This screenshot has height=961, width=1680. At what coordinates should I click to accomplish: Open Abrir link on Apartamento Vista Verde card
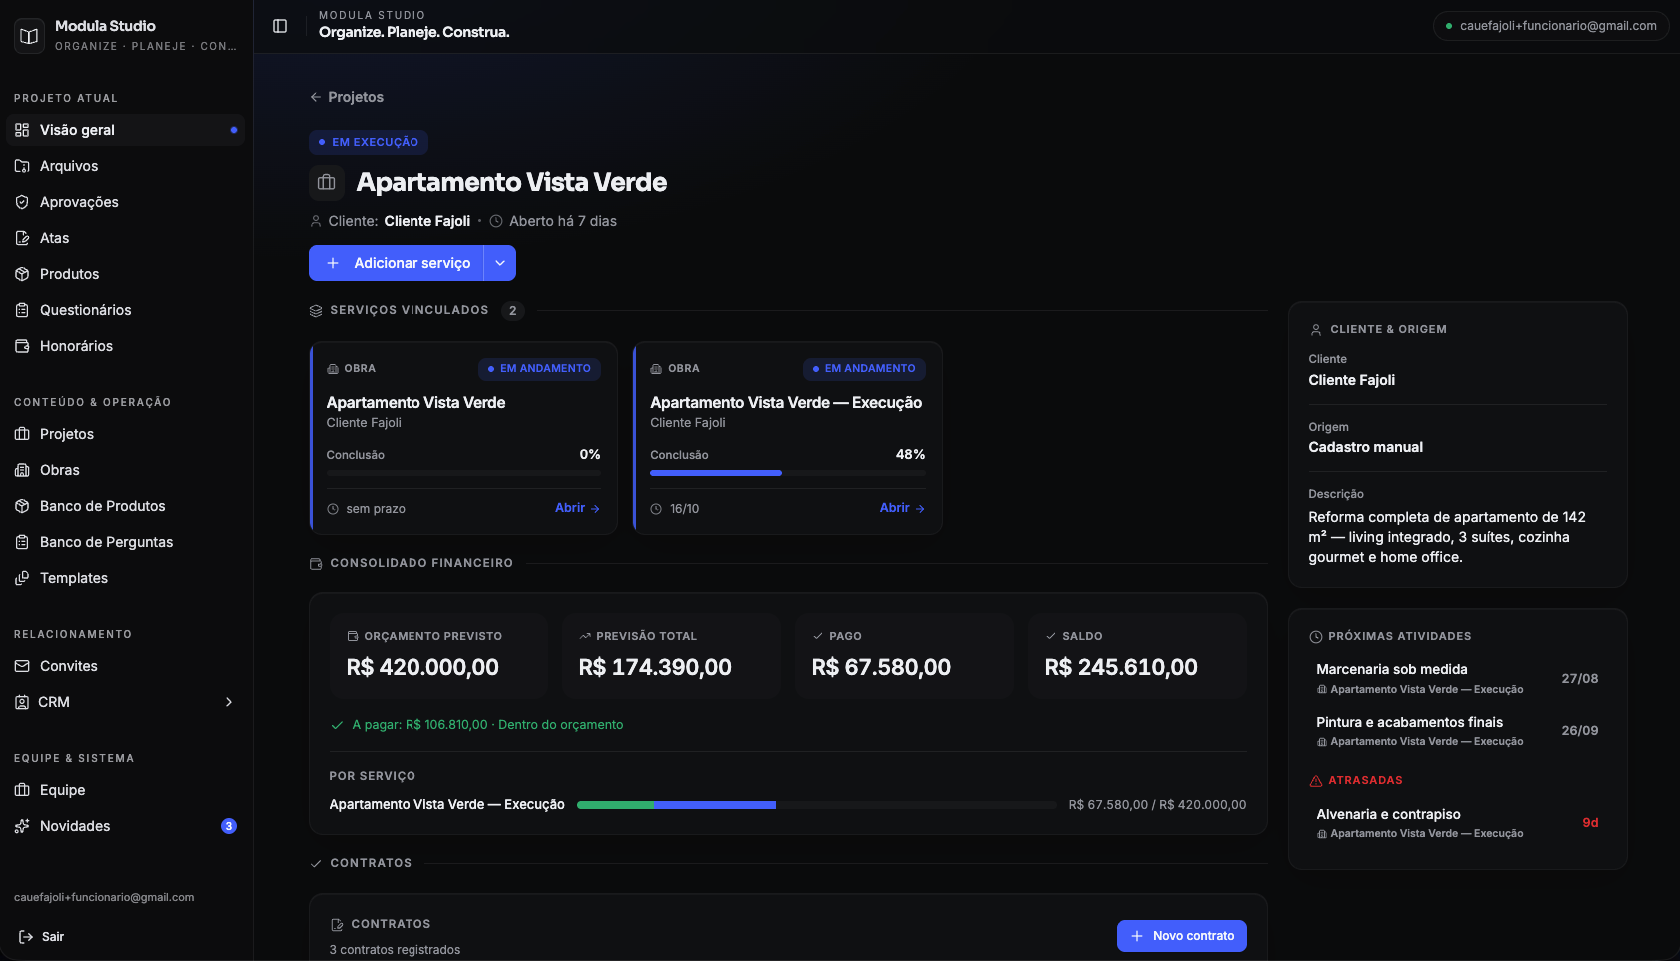pos(577,508)
